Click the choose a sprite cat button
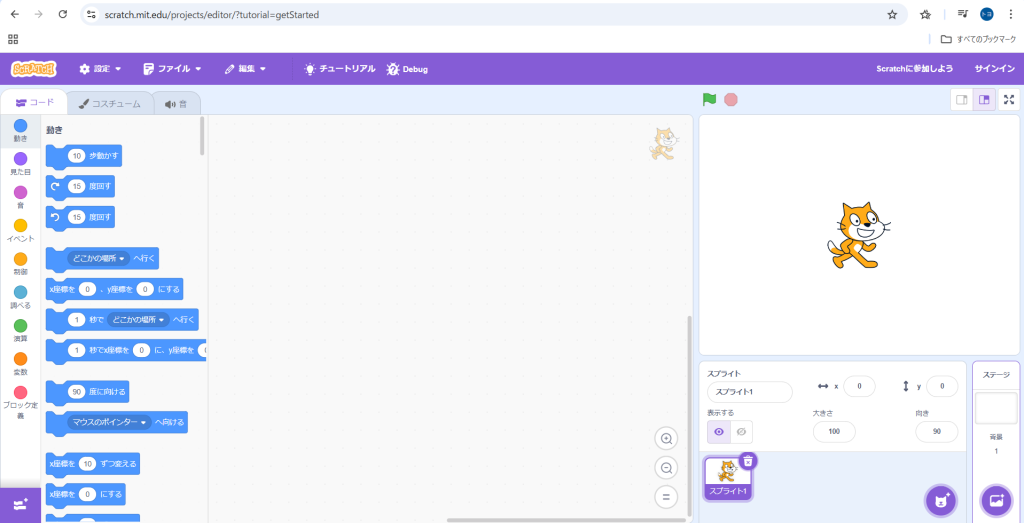 939,499
